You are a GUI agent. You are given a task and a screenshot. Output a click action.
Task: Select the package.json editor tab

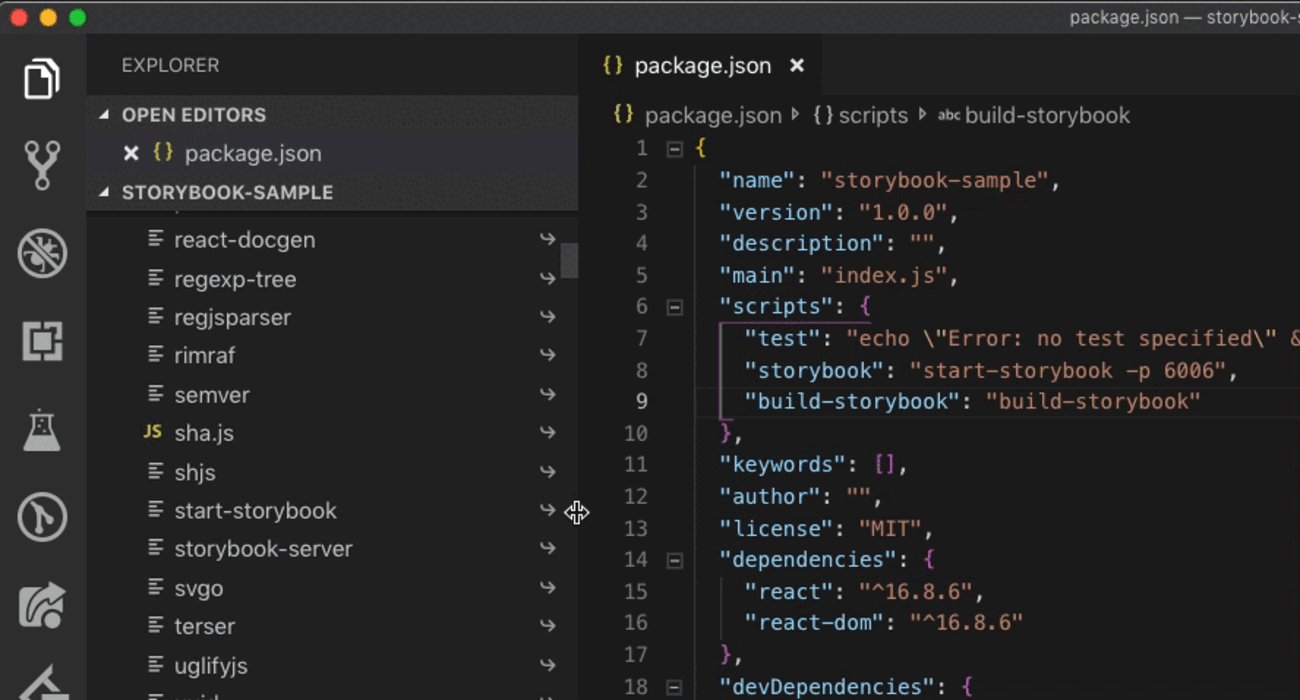click(x=702, y=66)
